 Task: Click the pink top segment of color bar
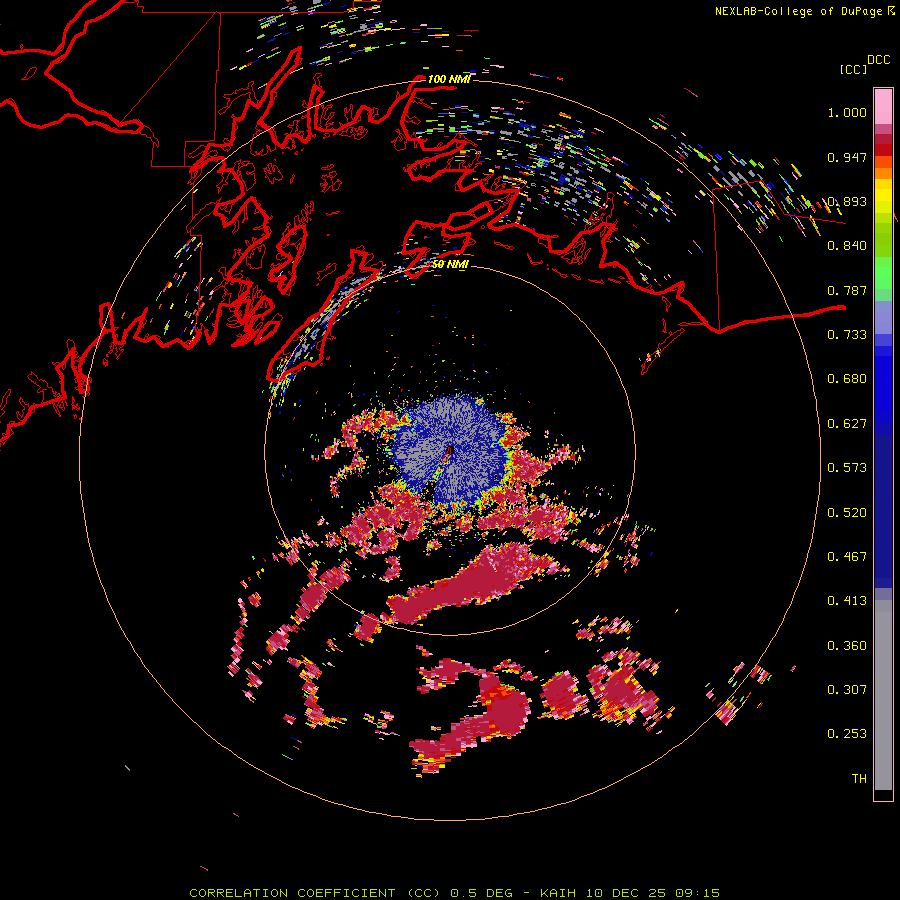coord(883,107)
